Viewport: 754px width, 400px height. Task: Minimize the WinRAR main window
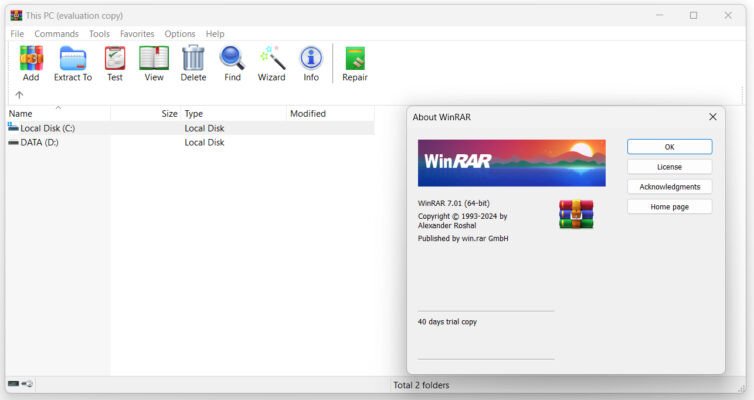[x=660, y=15]
